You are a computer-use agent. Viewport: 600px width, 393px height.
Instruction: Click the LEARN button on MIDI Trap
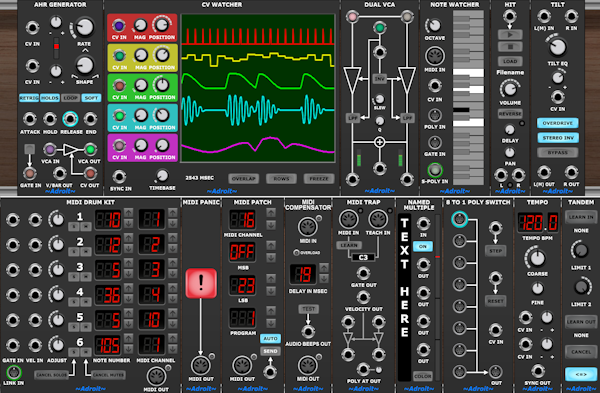349,245
